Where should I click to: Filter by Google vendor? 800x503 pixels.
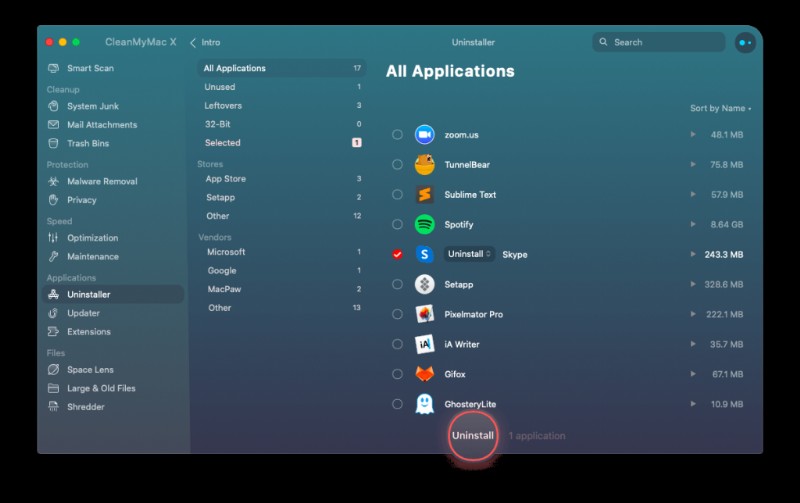click(282, 270)
